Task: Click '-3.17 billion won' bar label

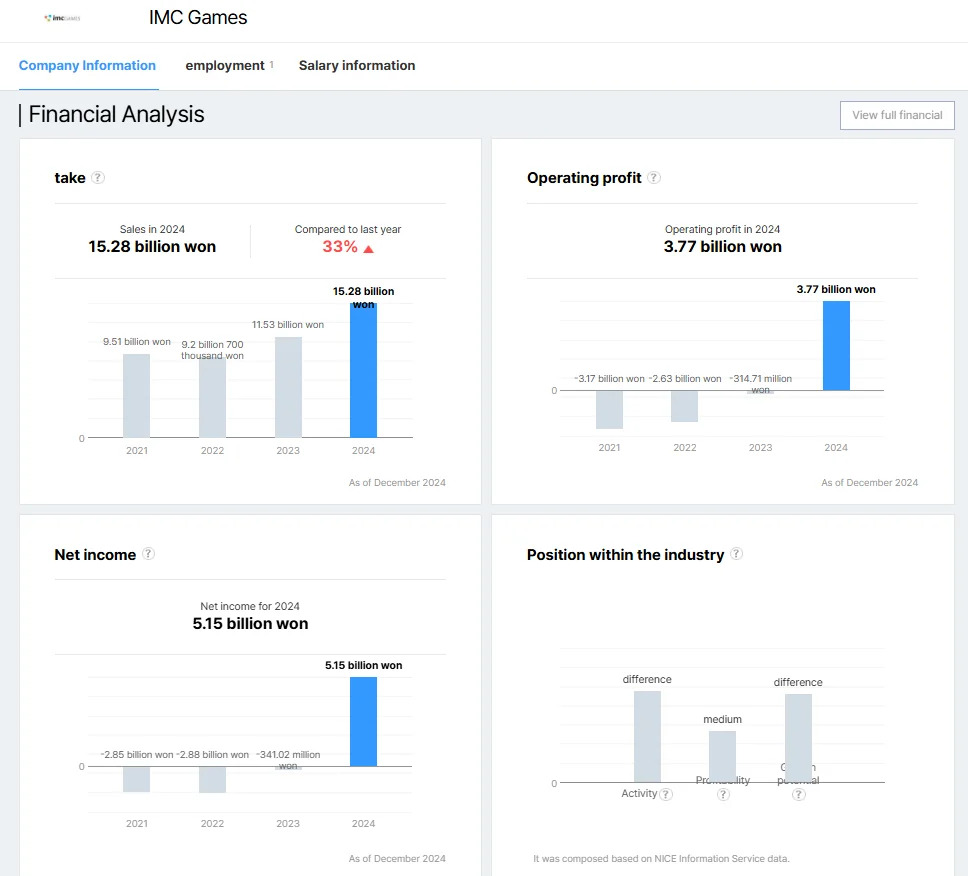Action: tap(609, 378)
